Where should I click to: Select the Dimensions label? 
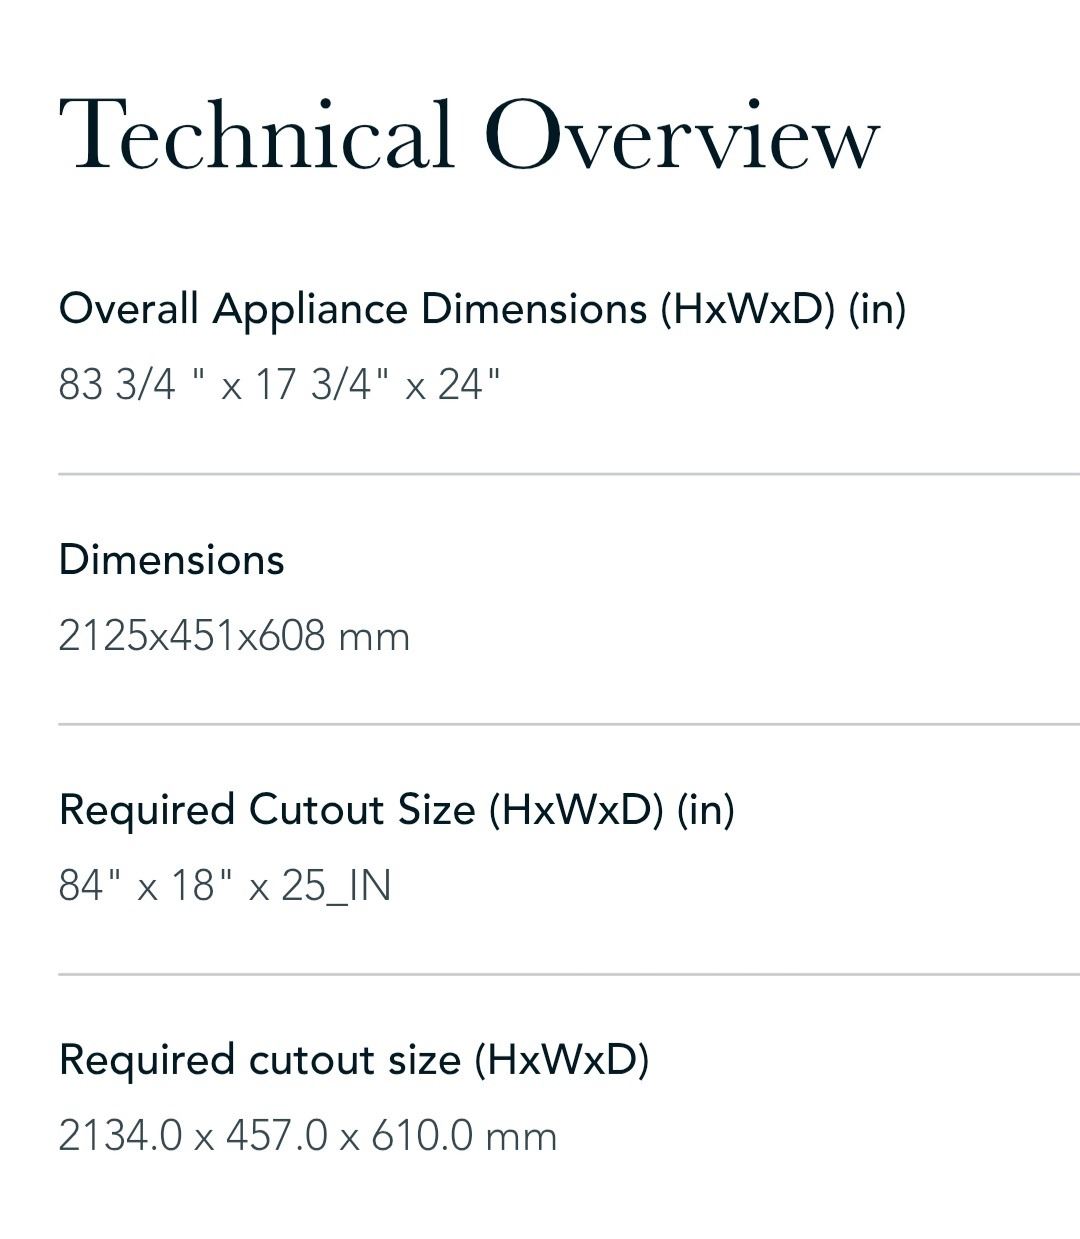click(x=172, y=560)
